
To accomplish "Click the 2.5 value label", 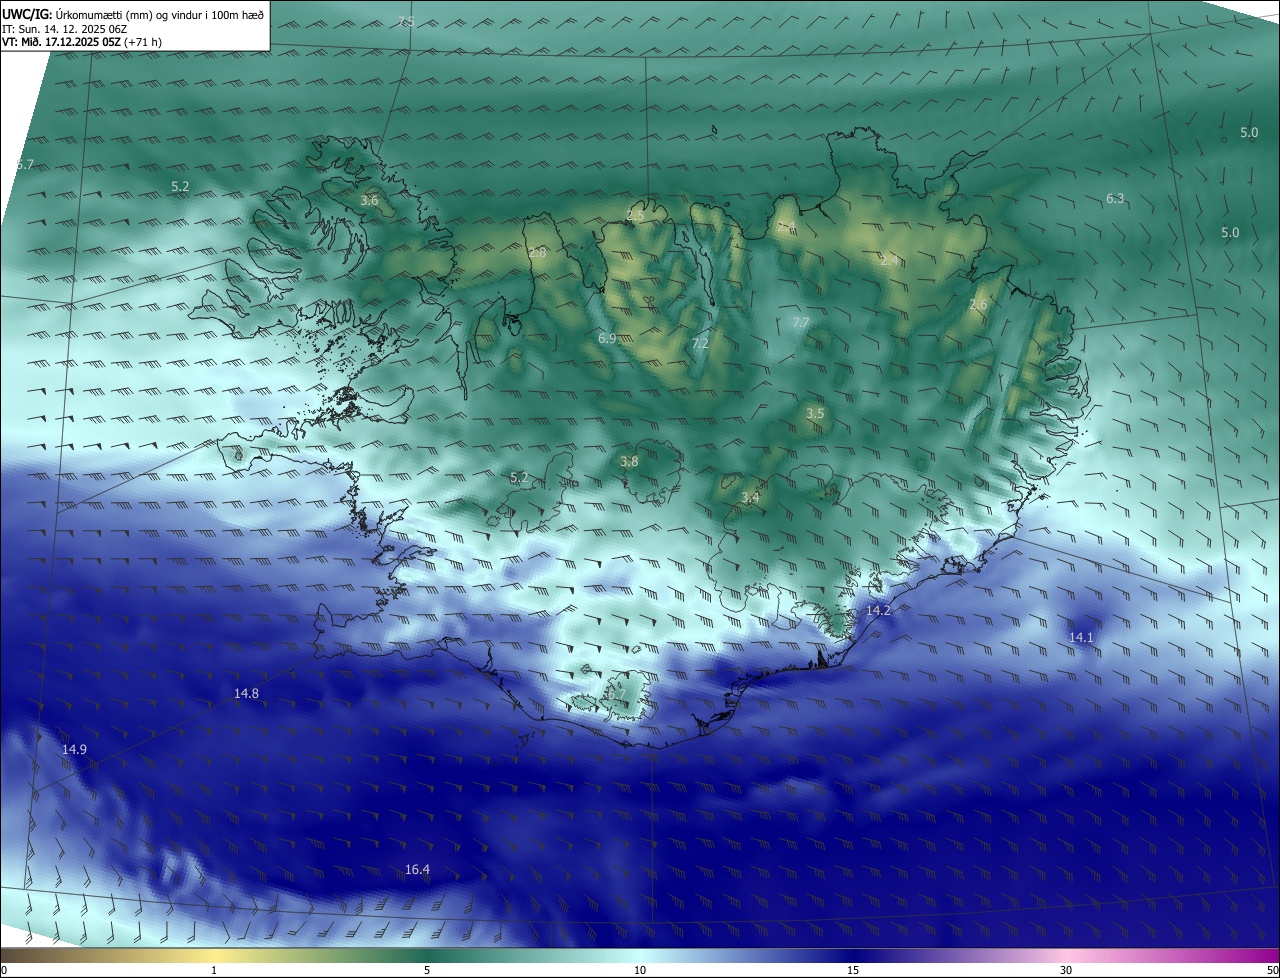I will (635, 215).
